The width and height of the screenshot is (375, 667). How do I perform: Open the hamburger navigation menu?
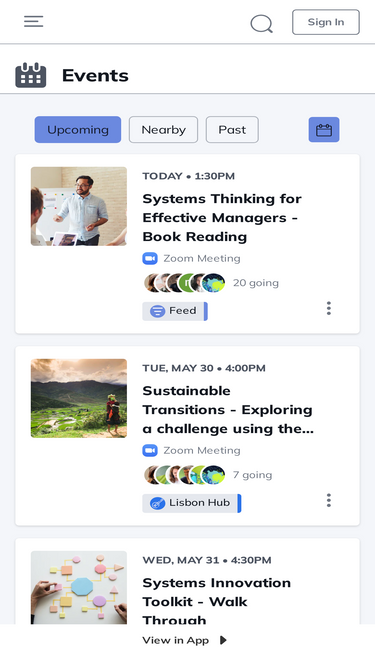34,22
